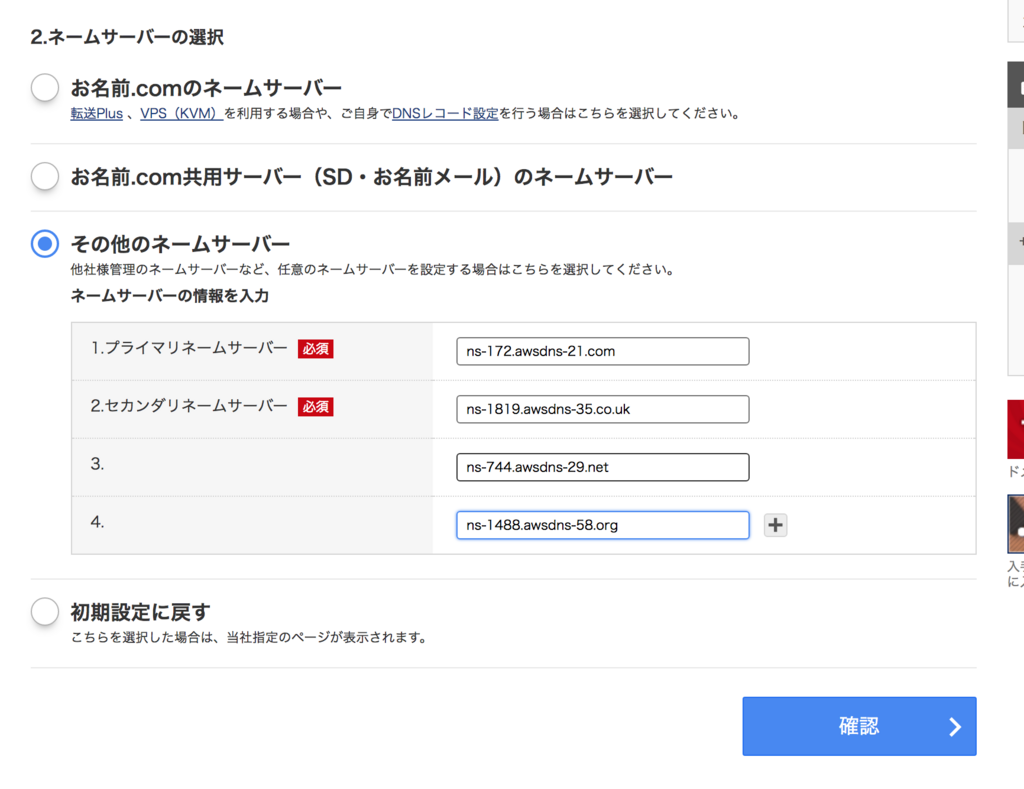This screenshot has height=789, width=1024.
Task: Click the ネームサーバーの情報を入力 subheading
Action: [x=169, y=296]
